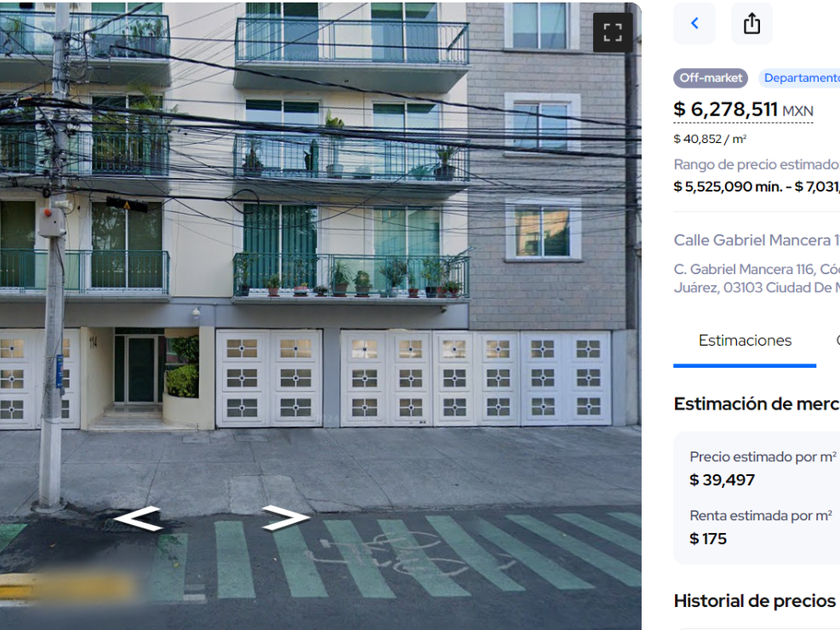
Task: Click the Estimación de mercado heading
Action: (x=756, y=404)
